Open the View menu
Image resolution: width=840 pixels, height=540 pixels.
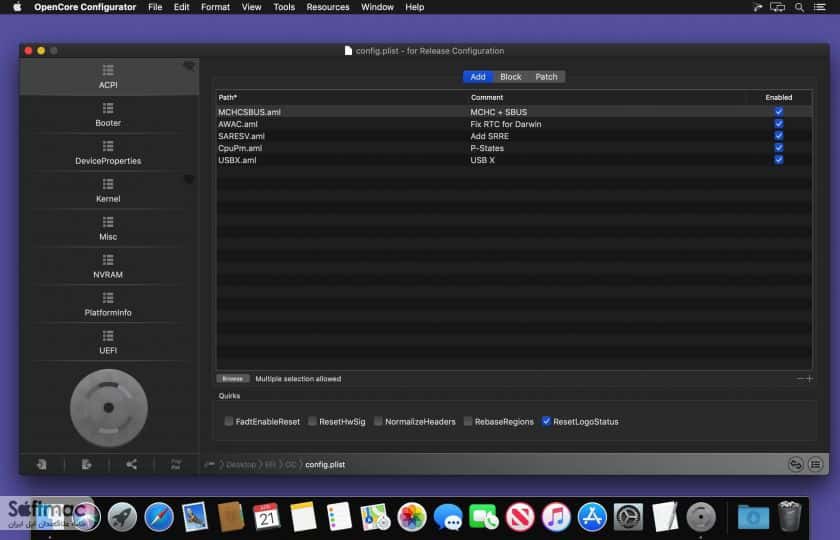[251, 7]
